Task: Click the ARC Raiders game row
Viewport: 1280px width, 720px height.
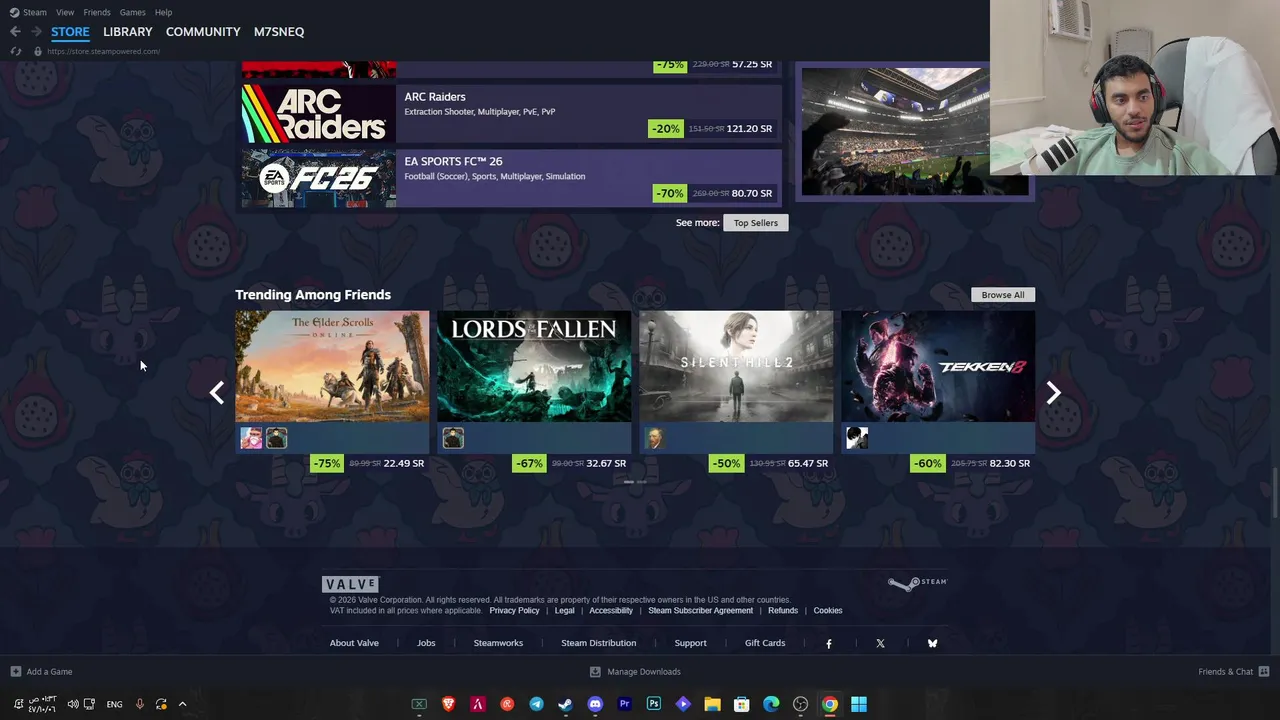Action: tap(511, 113)
